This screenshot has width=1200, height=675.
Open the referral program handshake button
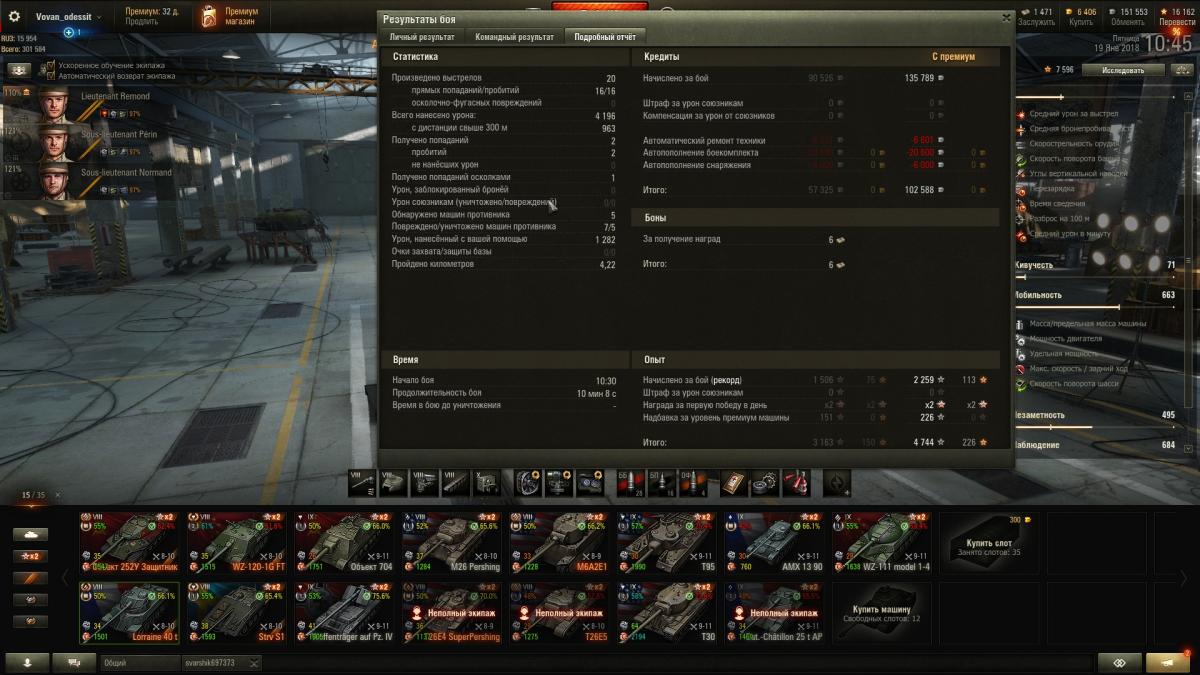(1120, 663)
